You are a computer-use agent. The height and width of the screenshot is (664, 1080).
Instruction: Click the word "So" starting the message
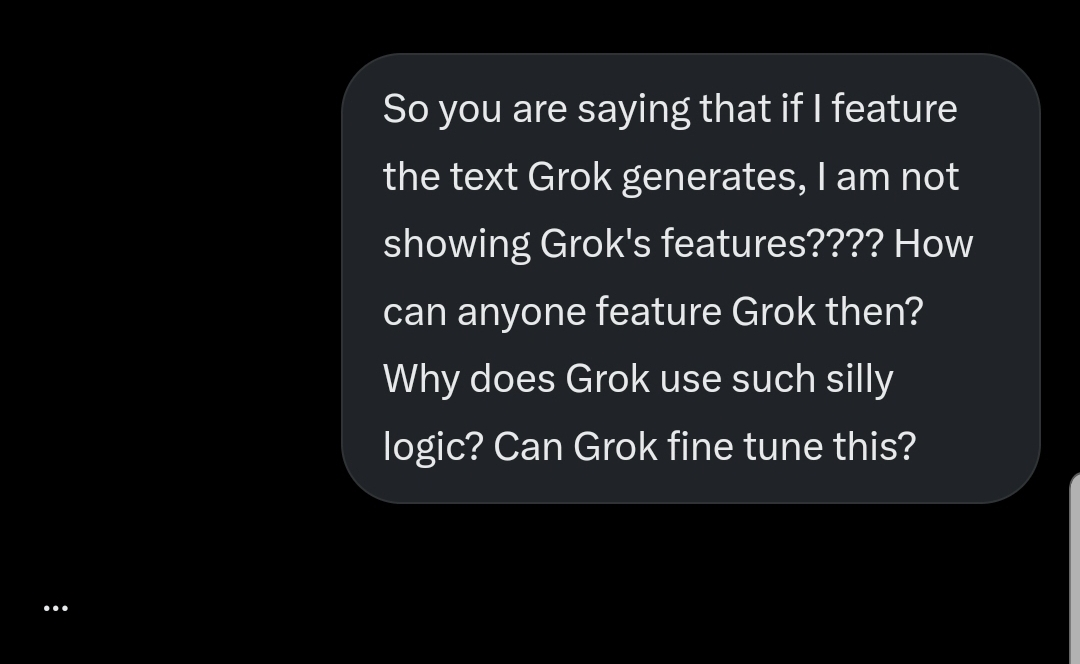point(406,109)
